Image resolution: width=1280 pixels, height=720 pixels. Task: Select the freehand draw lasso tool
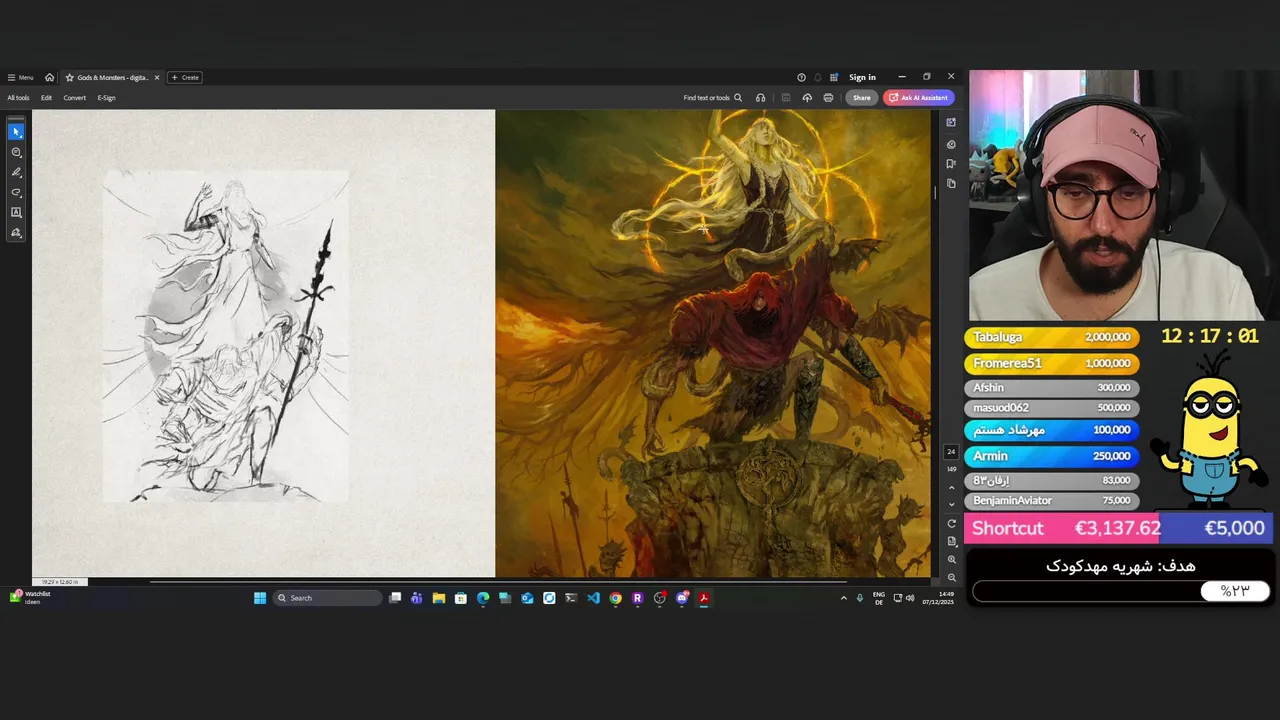click(x=16, y=192)
